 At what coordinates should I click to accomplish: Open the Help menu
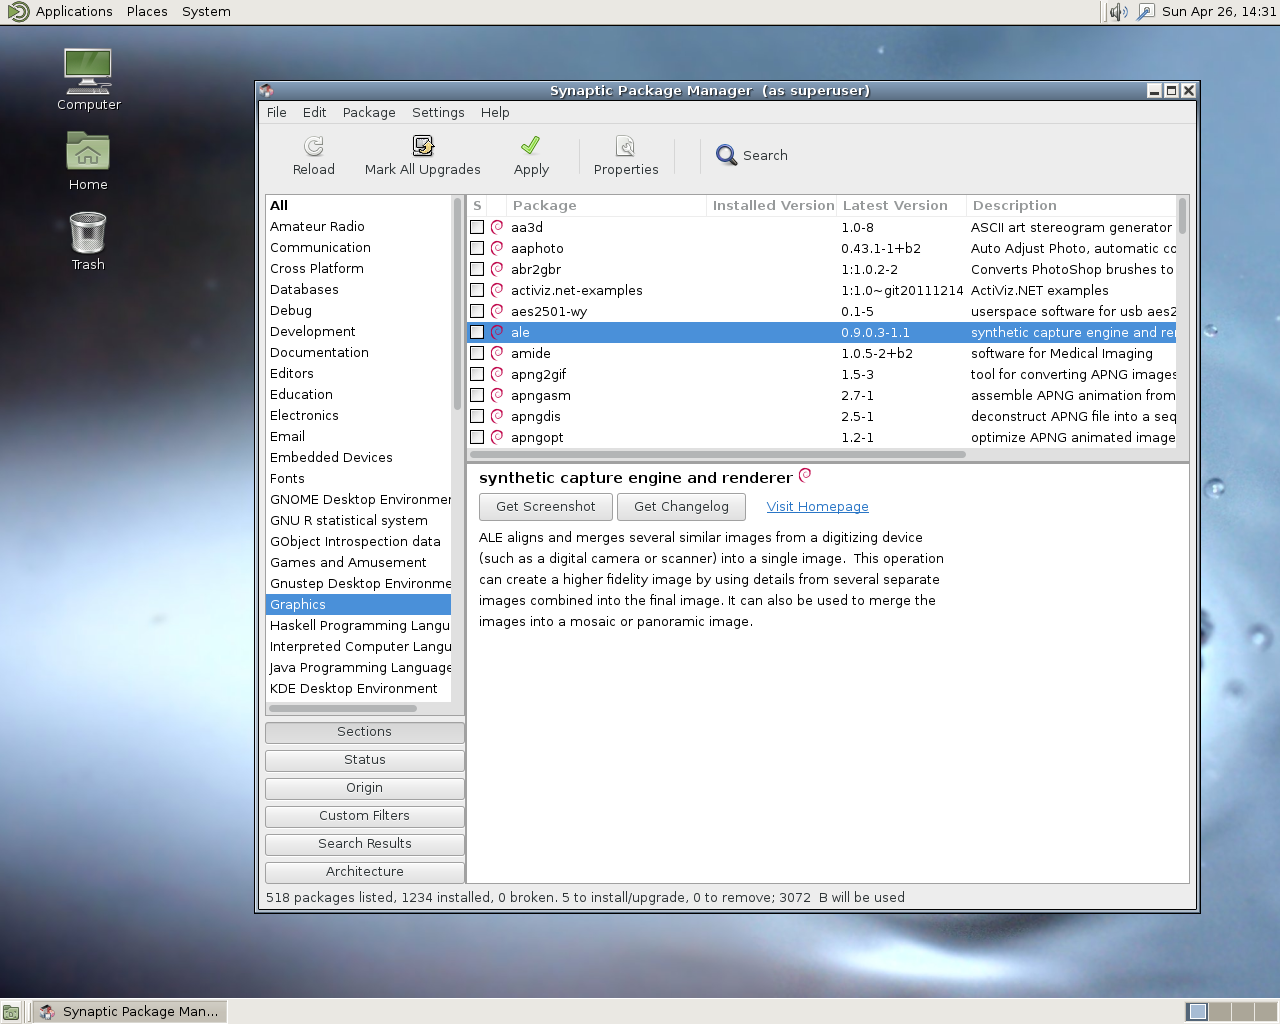click(495, 112)
